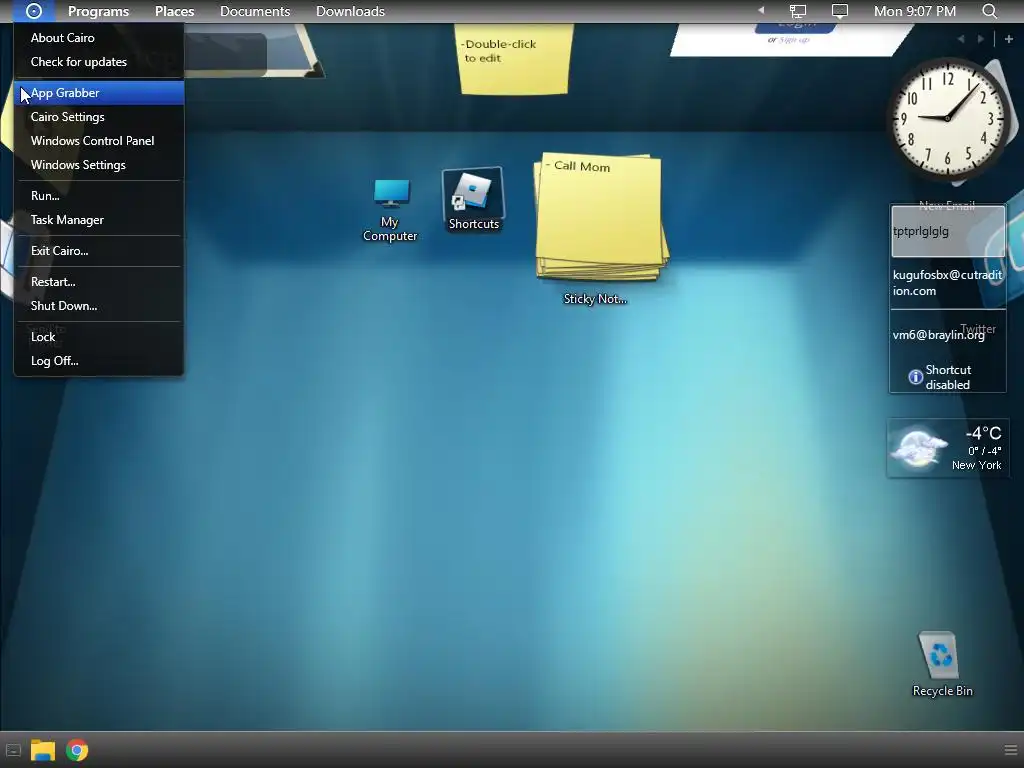Click the Shortcut disabled info icon
Viewport: 1024px width, 768px height.
pos(916,377)
